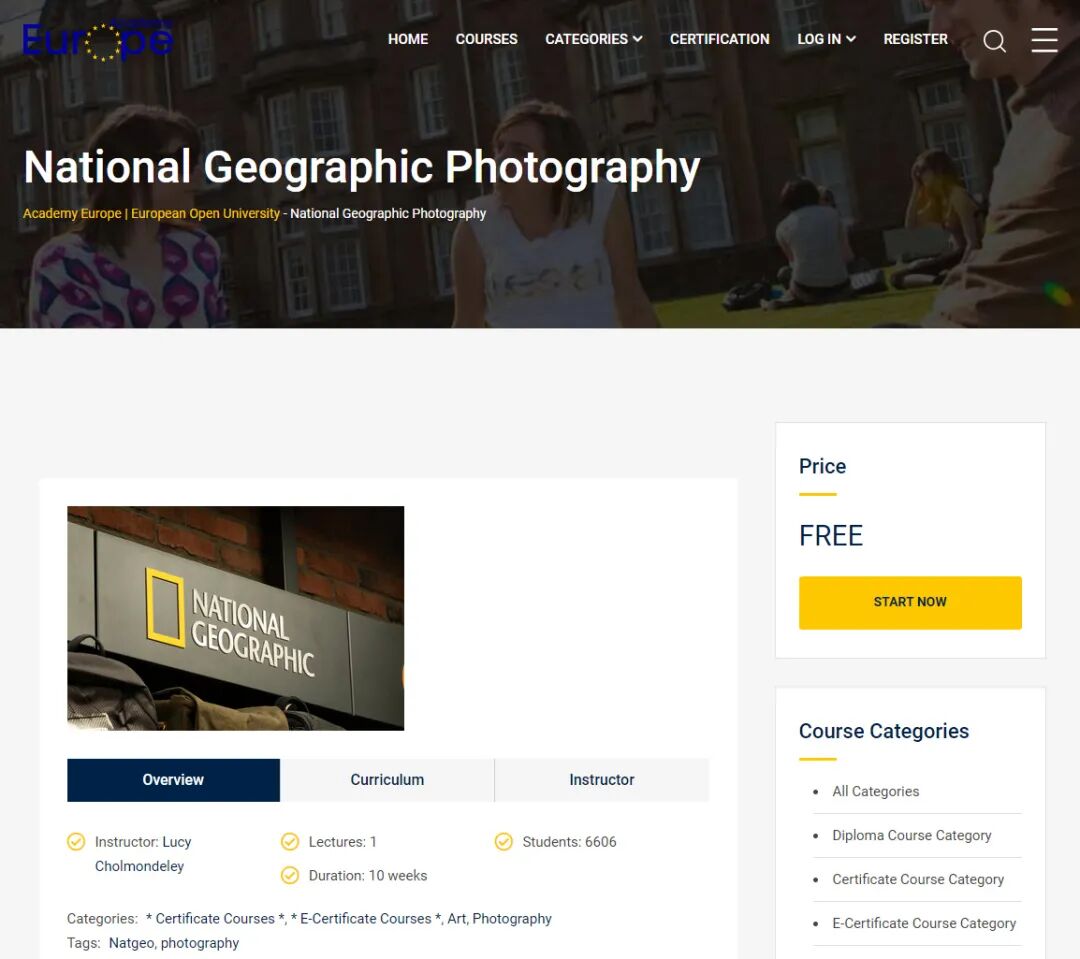Click the Academy Europe logo
1080x959 pixels.
[97, 40]
